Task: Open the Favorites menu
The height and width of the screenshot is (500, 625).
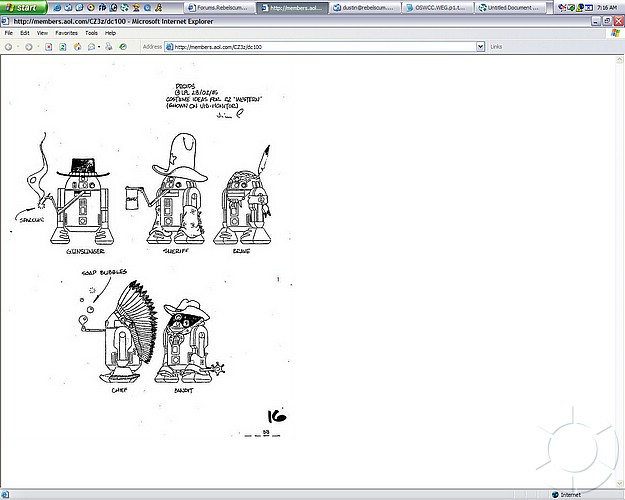Action: coord(67,33)
